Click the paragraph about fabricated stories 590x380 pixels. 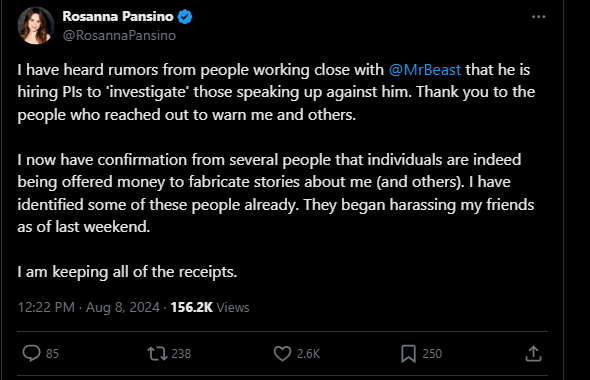(x=276, y=193)
